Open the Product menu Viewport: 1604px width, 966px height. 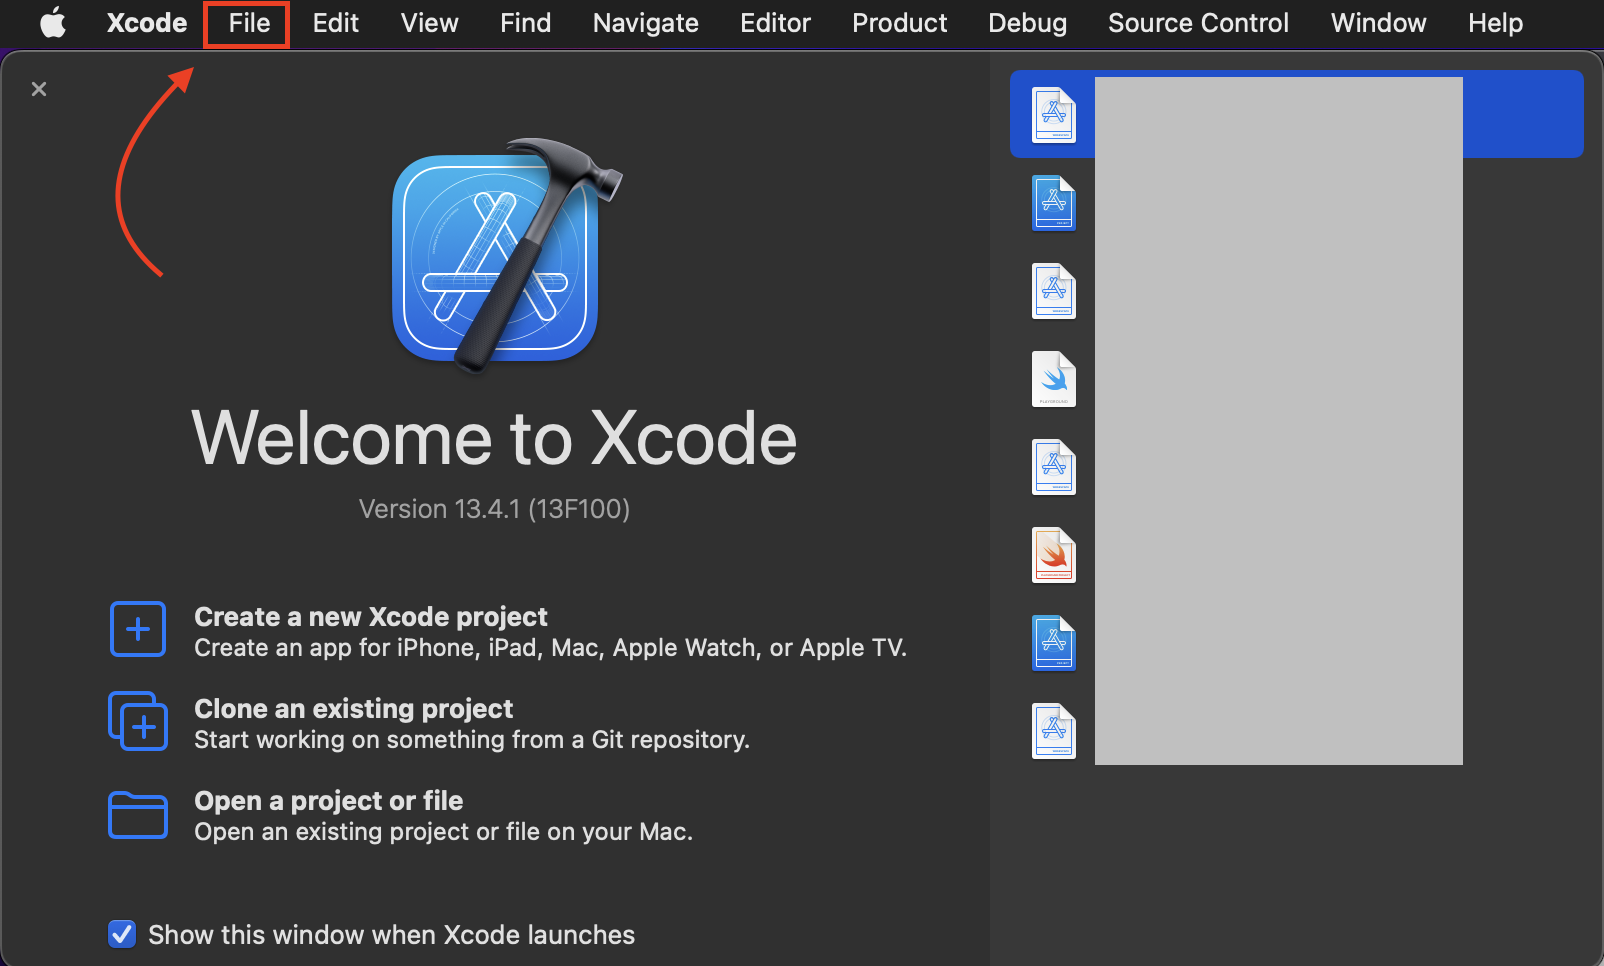coord(899,23)
